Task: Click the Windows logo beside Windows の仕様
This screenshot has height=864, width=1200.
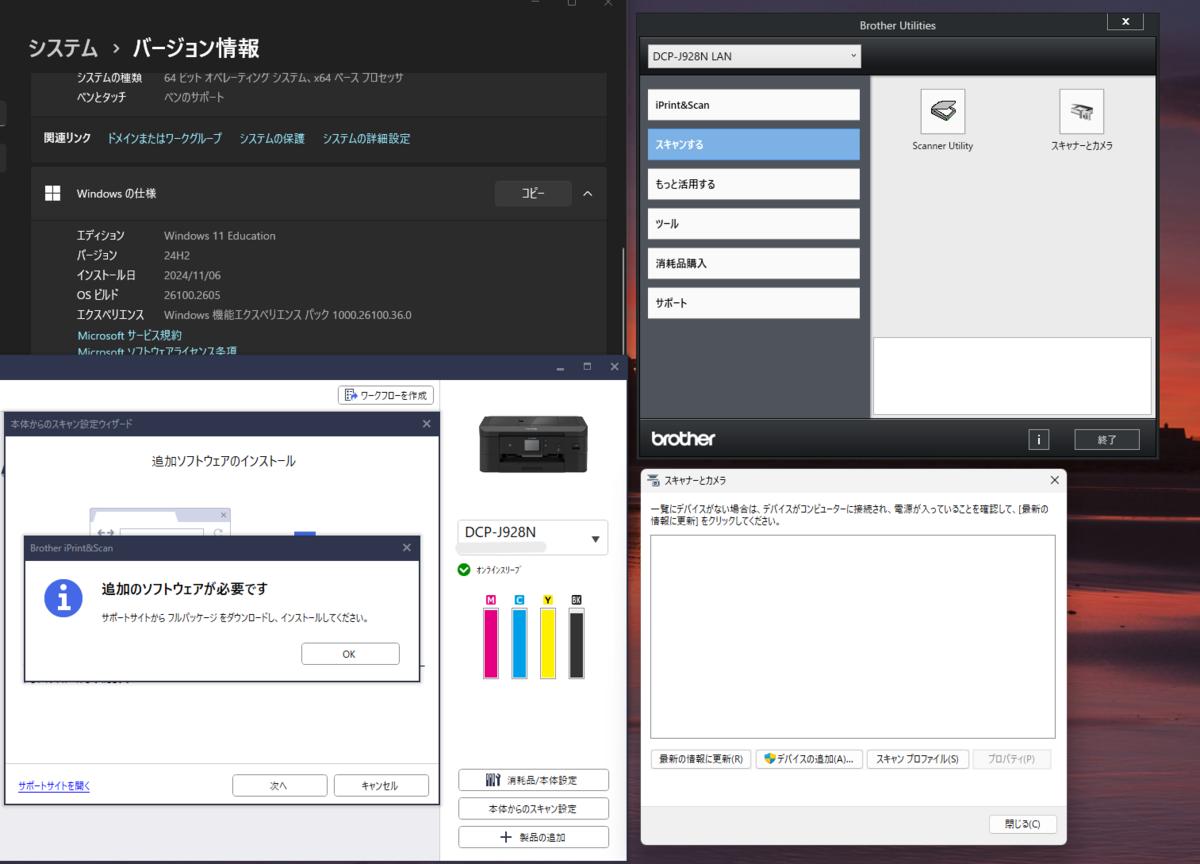Action: tap(53, 194)
